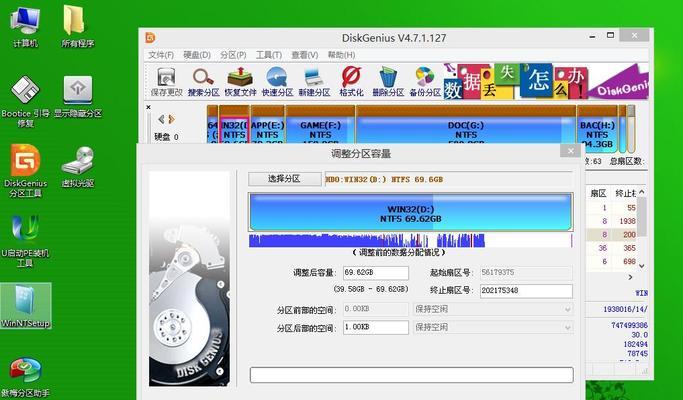Select BAC(H:) partition in disk map
683x400 pixels.
[x=597, y=130]
